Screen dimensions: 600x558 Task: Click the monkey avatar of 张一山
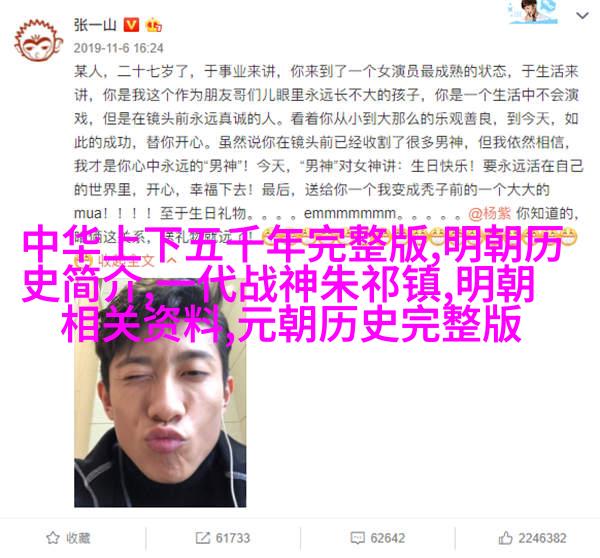(38, 41)
